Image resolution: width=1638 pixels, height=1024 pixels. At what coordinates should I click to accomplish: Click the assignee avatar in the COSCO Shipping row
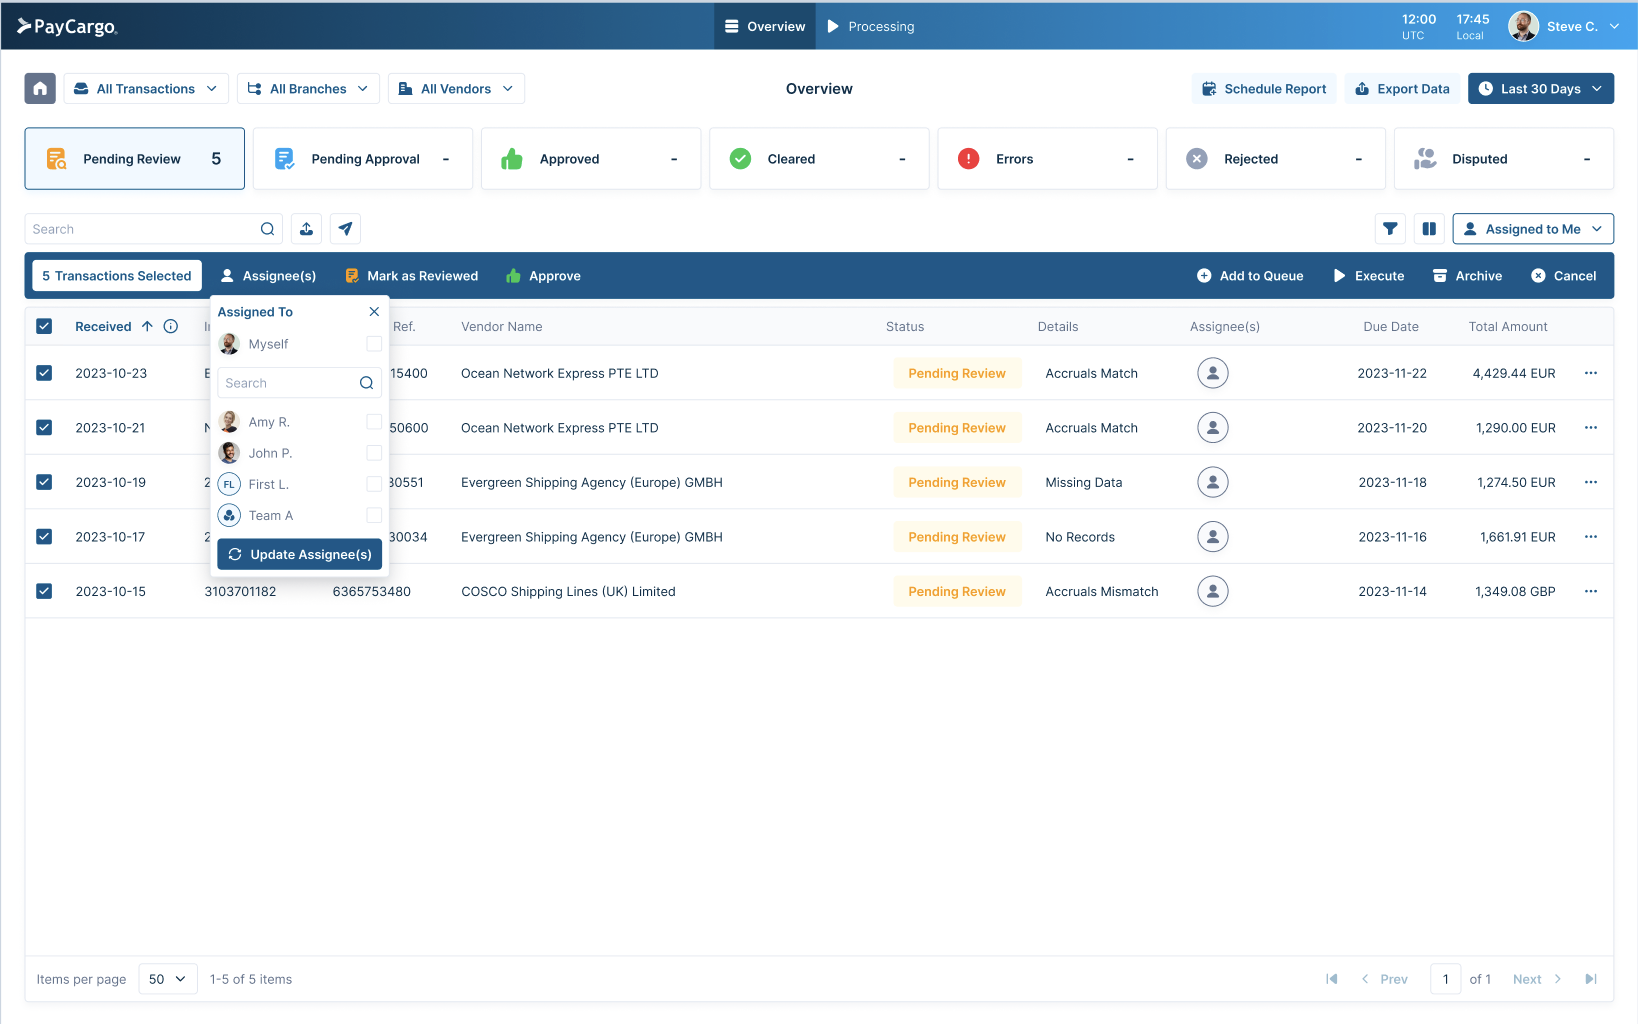click(x=1213, y=591)
